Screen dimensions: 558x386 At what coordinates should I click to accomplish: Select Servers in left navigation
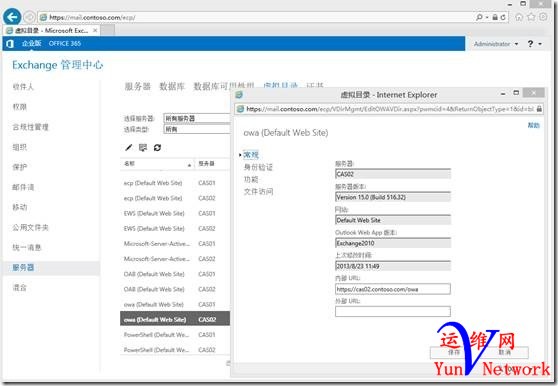(x=51, y=268)
